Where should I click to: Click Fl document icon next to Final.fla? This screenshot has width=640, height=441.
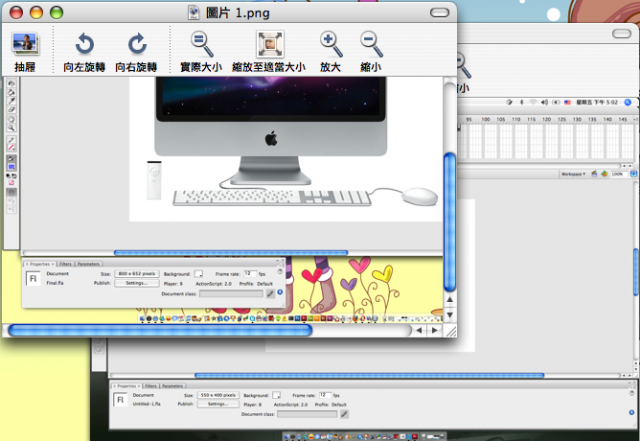click(33, 278)
